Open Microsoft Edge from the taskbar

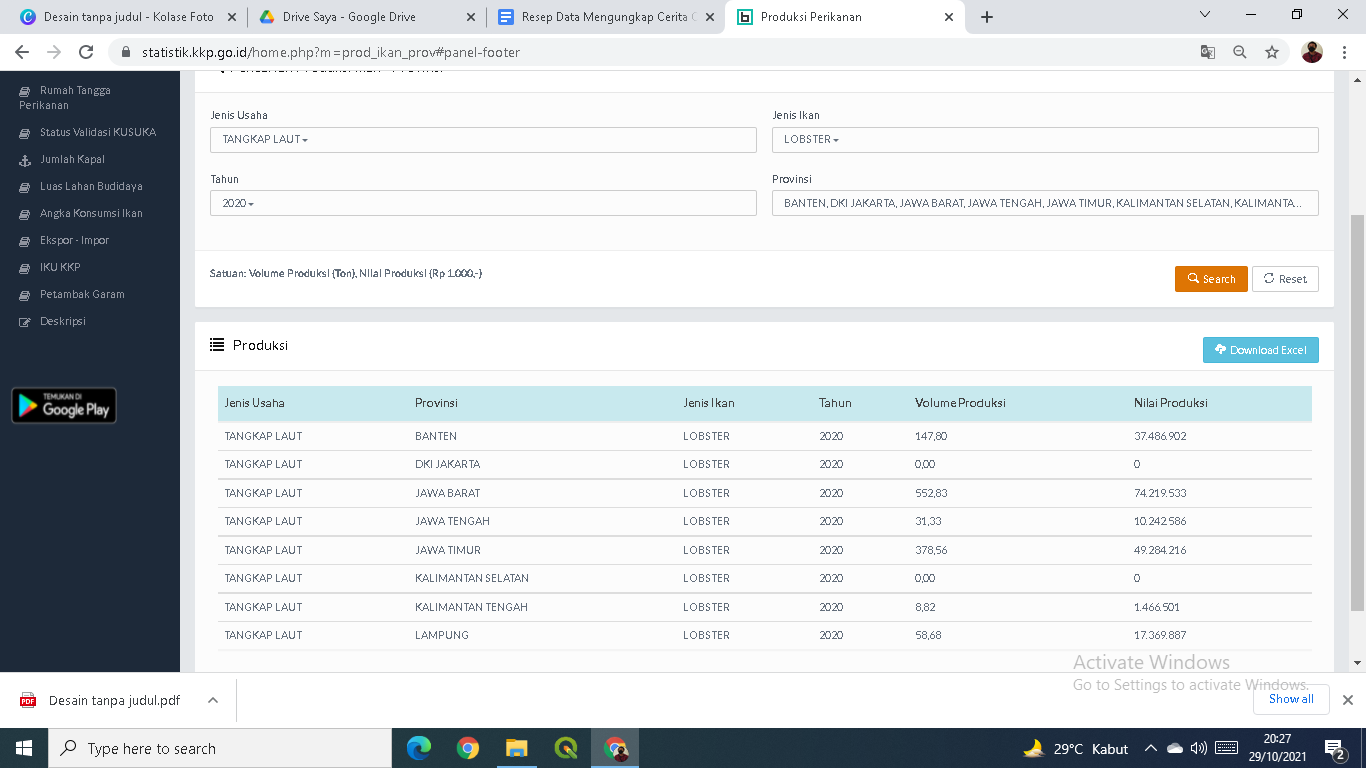(418, 748)
